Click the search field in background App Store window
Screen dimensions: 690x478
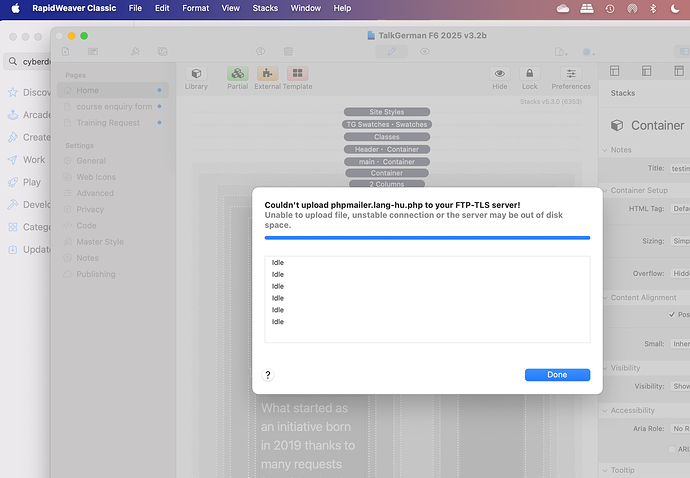[28, 62]
